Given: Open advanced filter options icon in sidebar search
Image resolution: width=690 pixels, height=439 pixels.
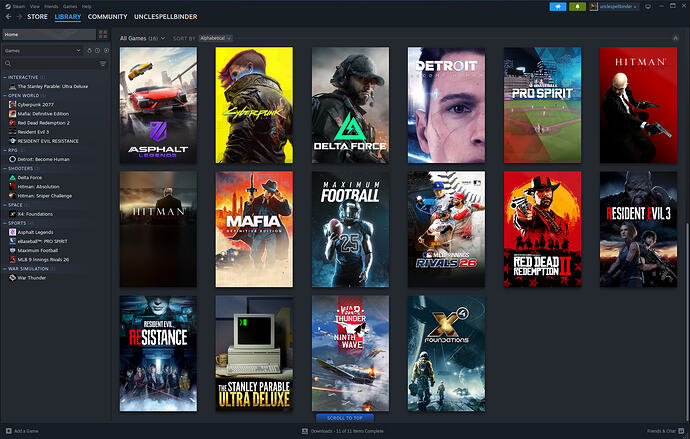Looking at the screenshot, I should pos(103,64).
